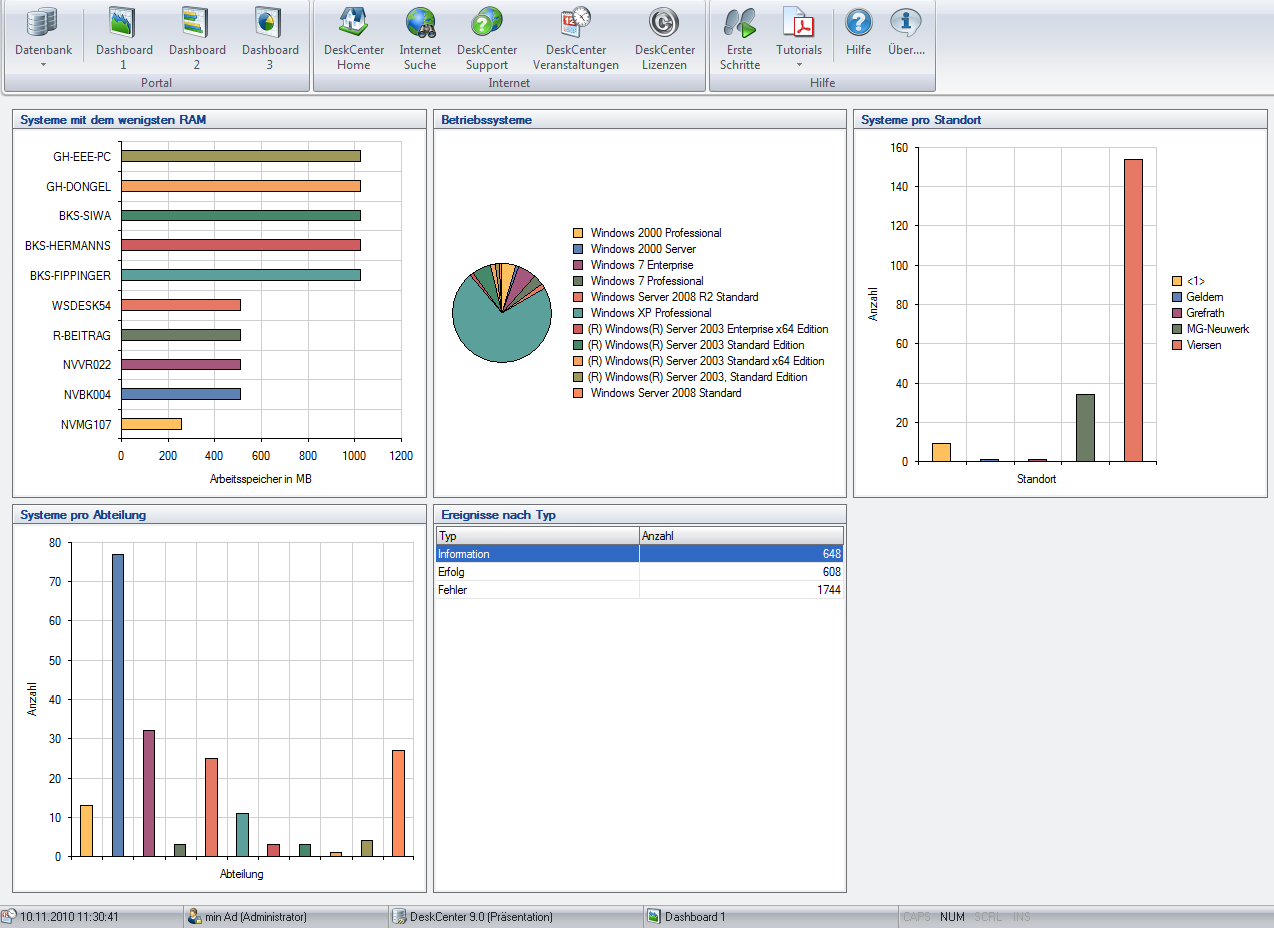
Task: Expand the Datenbank dropdown
Action: (x=43, y=65)
